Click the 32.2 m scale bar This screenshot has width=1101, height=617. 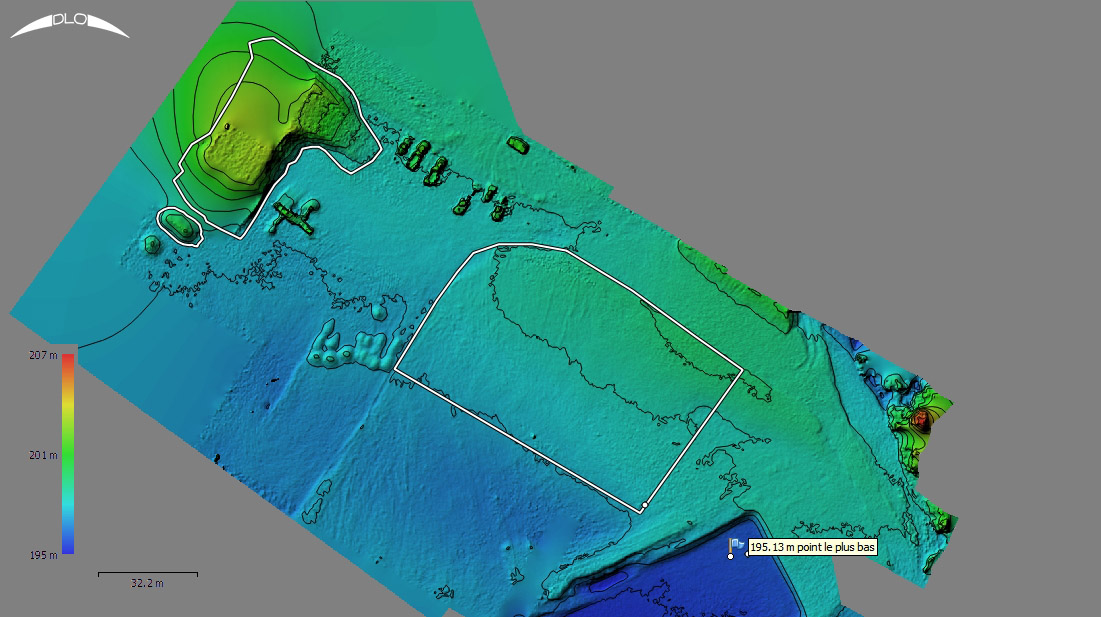[147, 574]
